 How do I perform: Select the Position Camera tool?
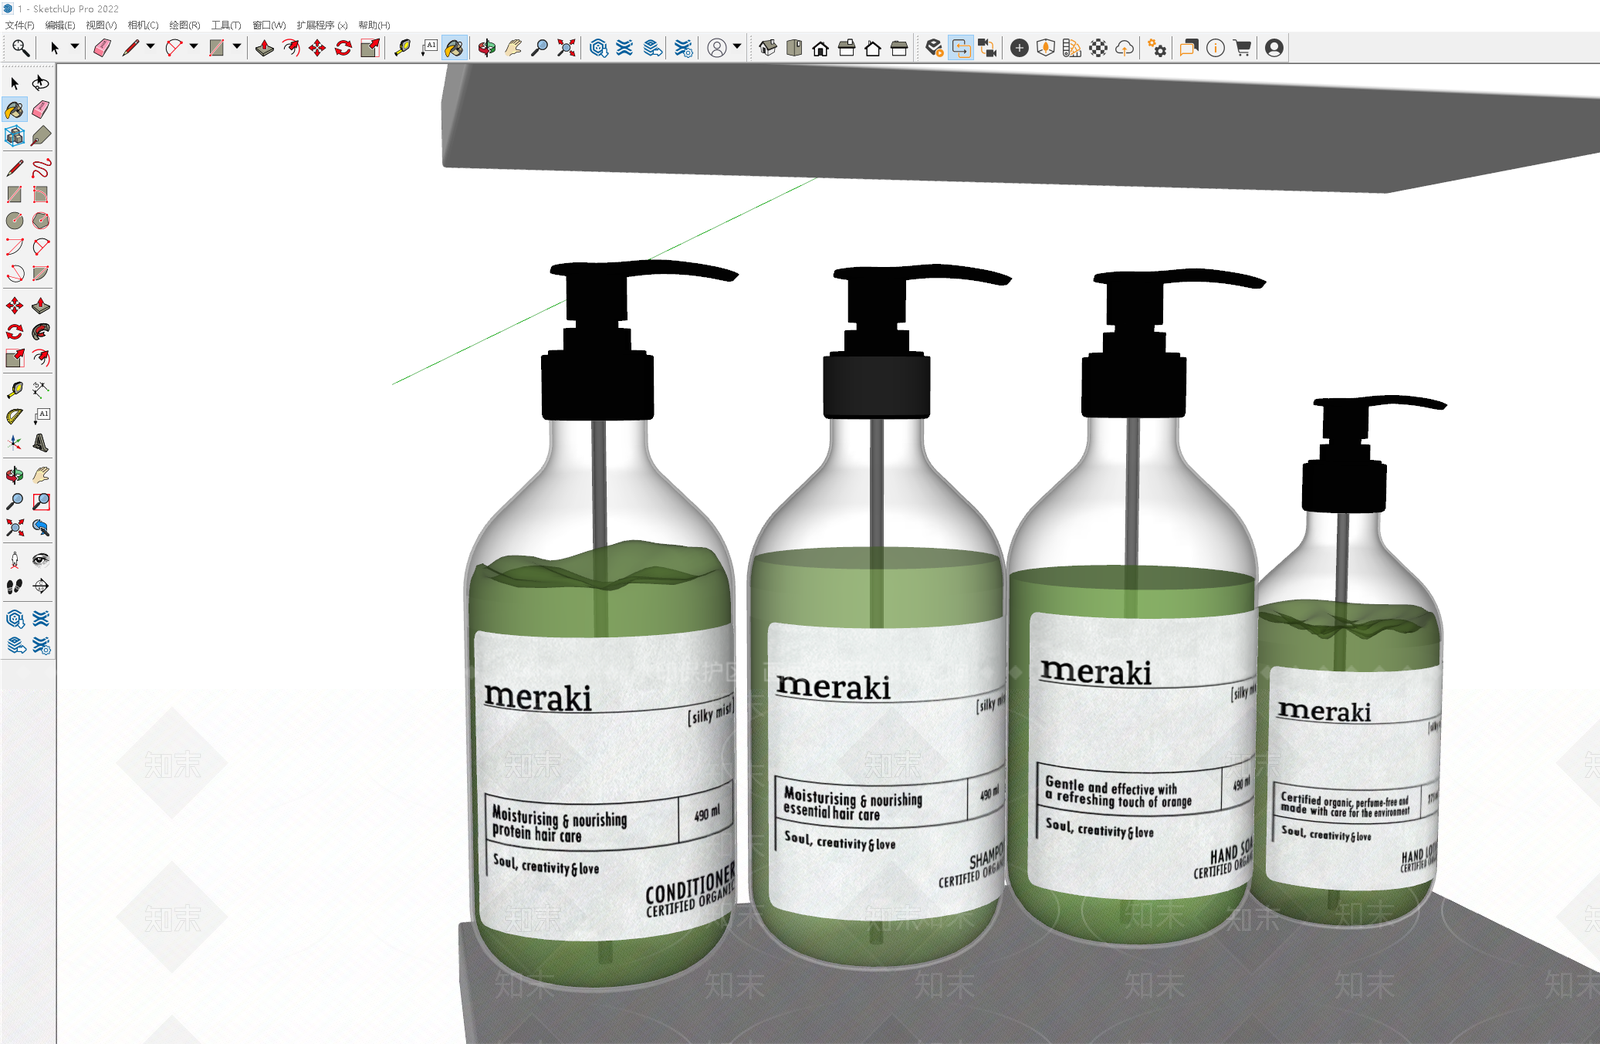(x=15, y=560)
